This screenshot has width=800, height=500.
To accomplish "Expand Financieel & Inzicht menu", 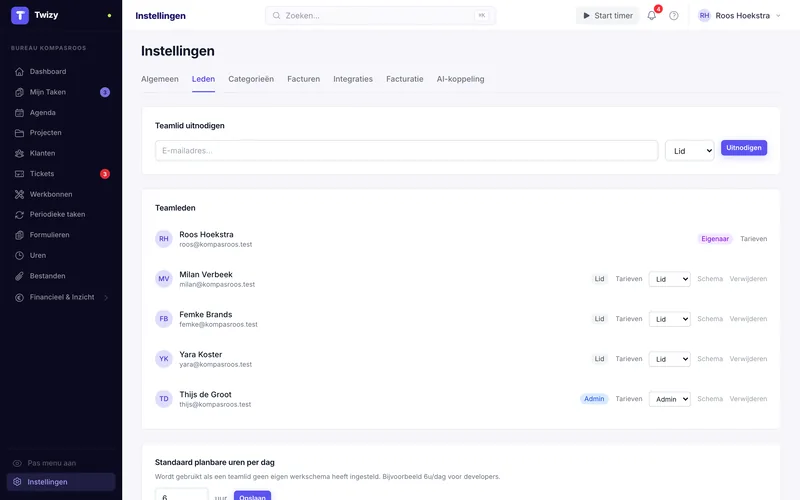I will (62, 297).
